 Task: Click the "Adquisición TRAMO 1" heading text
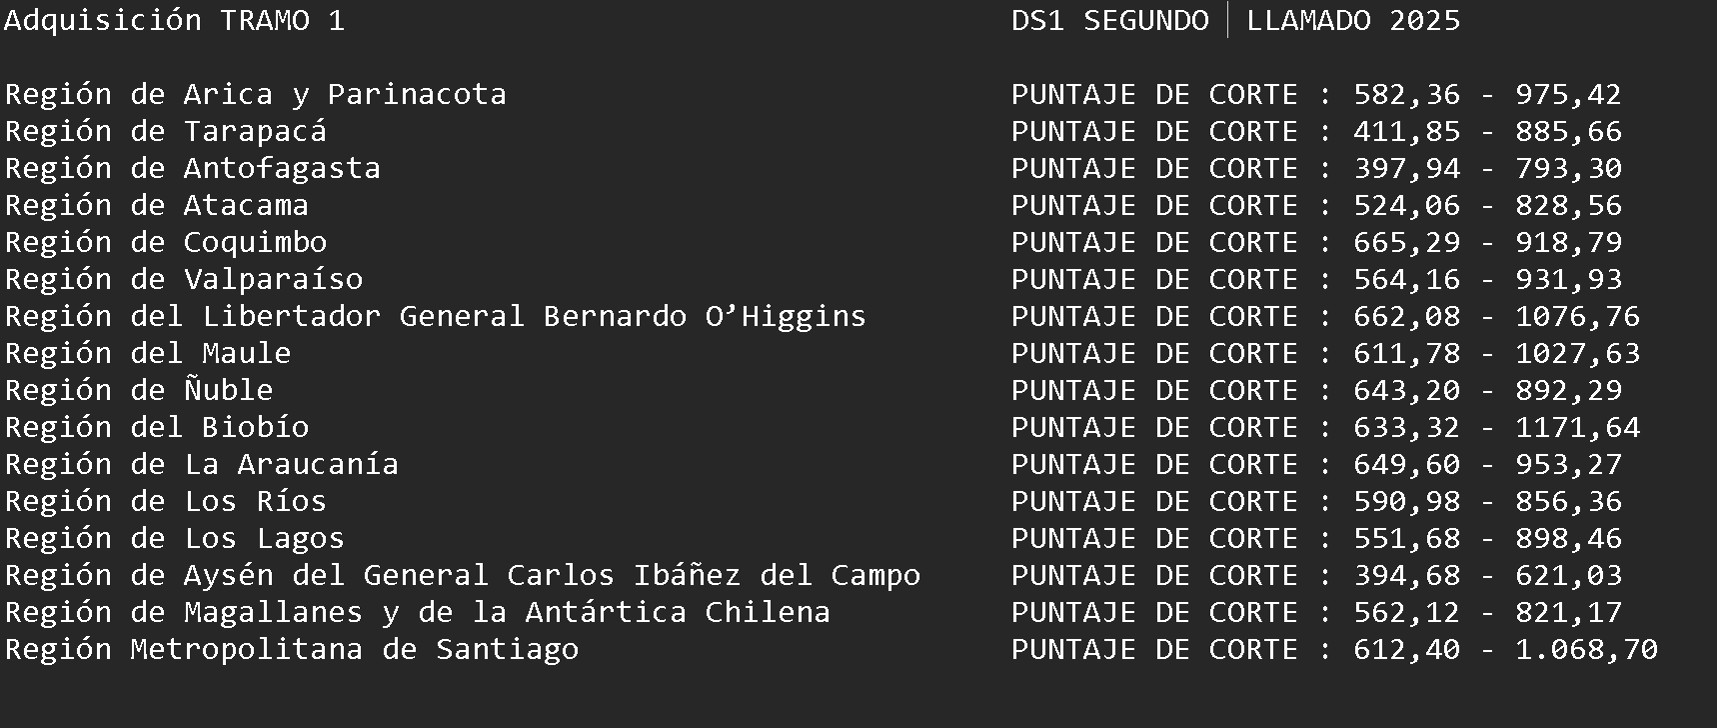tap(175, 20)
